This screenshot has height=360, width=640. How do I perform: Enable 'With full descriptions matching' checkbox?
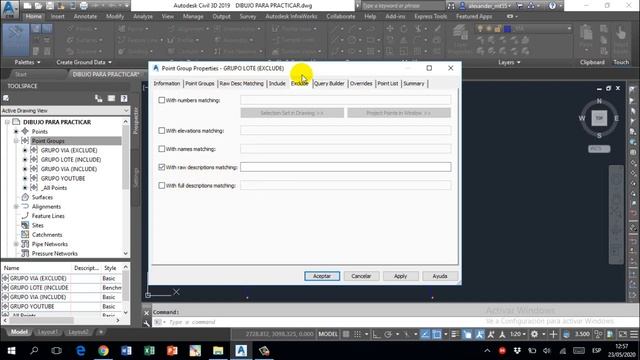(162, 185)
